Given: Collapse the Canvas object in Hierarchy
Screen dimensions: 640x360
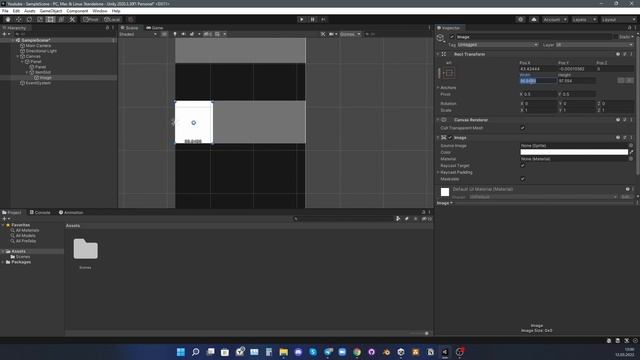Looking at the screenshot, I should pos(18,56).
